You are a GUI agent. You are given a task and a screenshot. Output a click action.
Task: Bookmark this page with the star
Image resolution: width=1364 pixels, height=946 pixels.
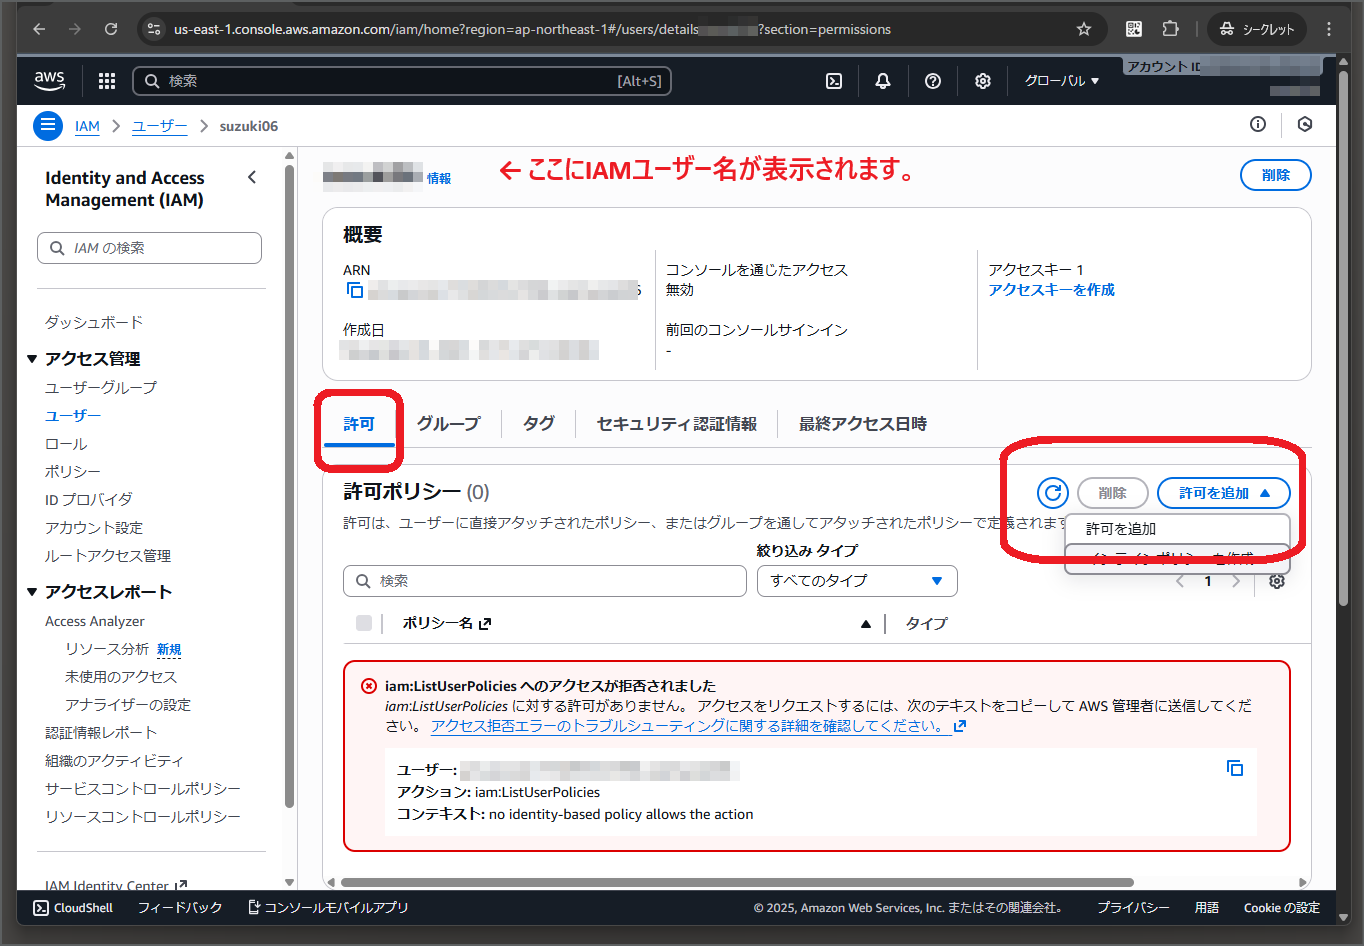1084,29
